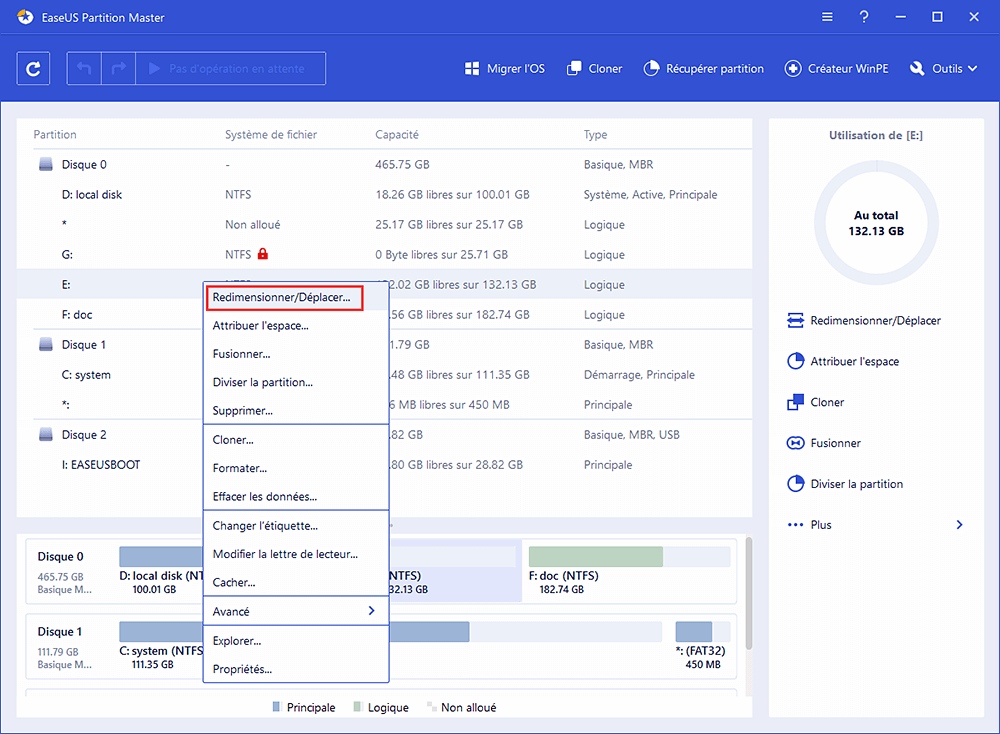Image resolution: width=1000 pixels, height=734 pixels.
Task: Select Diviser la partition... menu entry
Action: tap(296, 382)
